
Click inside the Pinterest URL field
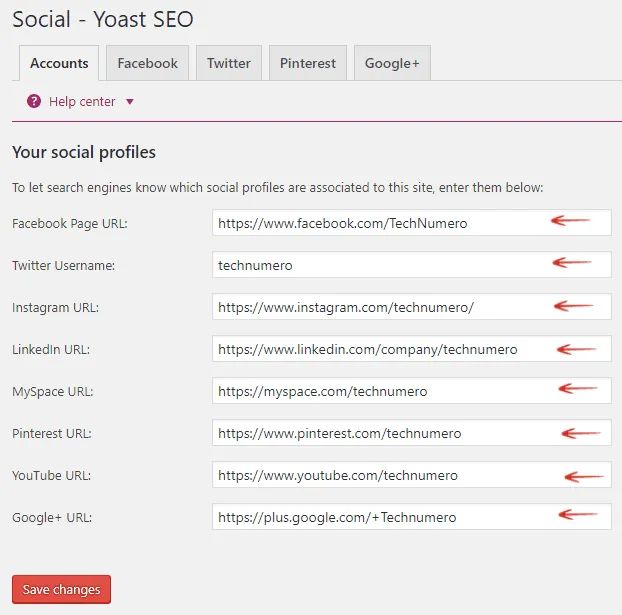point(412,433)
